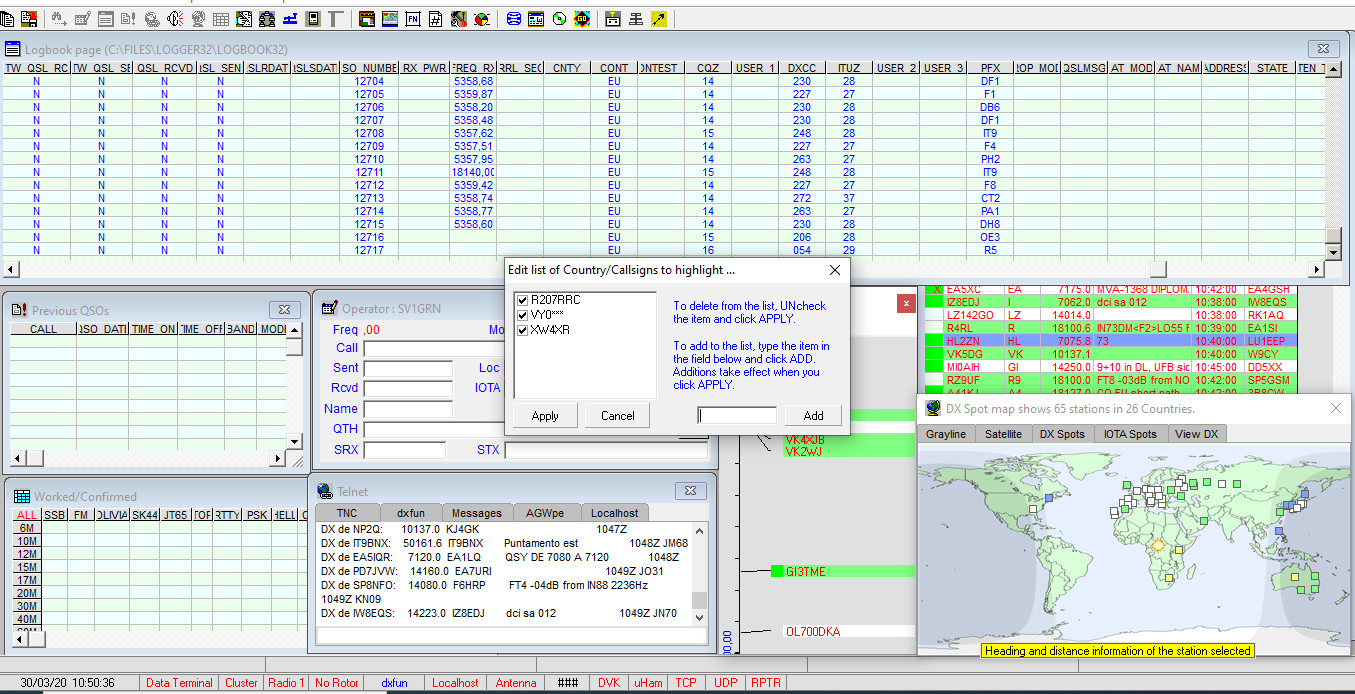This screenshot has height=694, width=1355.
Task: Select the IOTA Spots tab
Action: [1130, 434]
